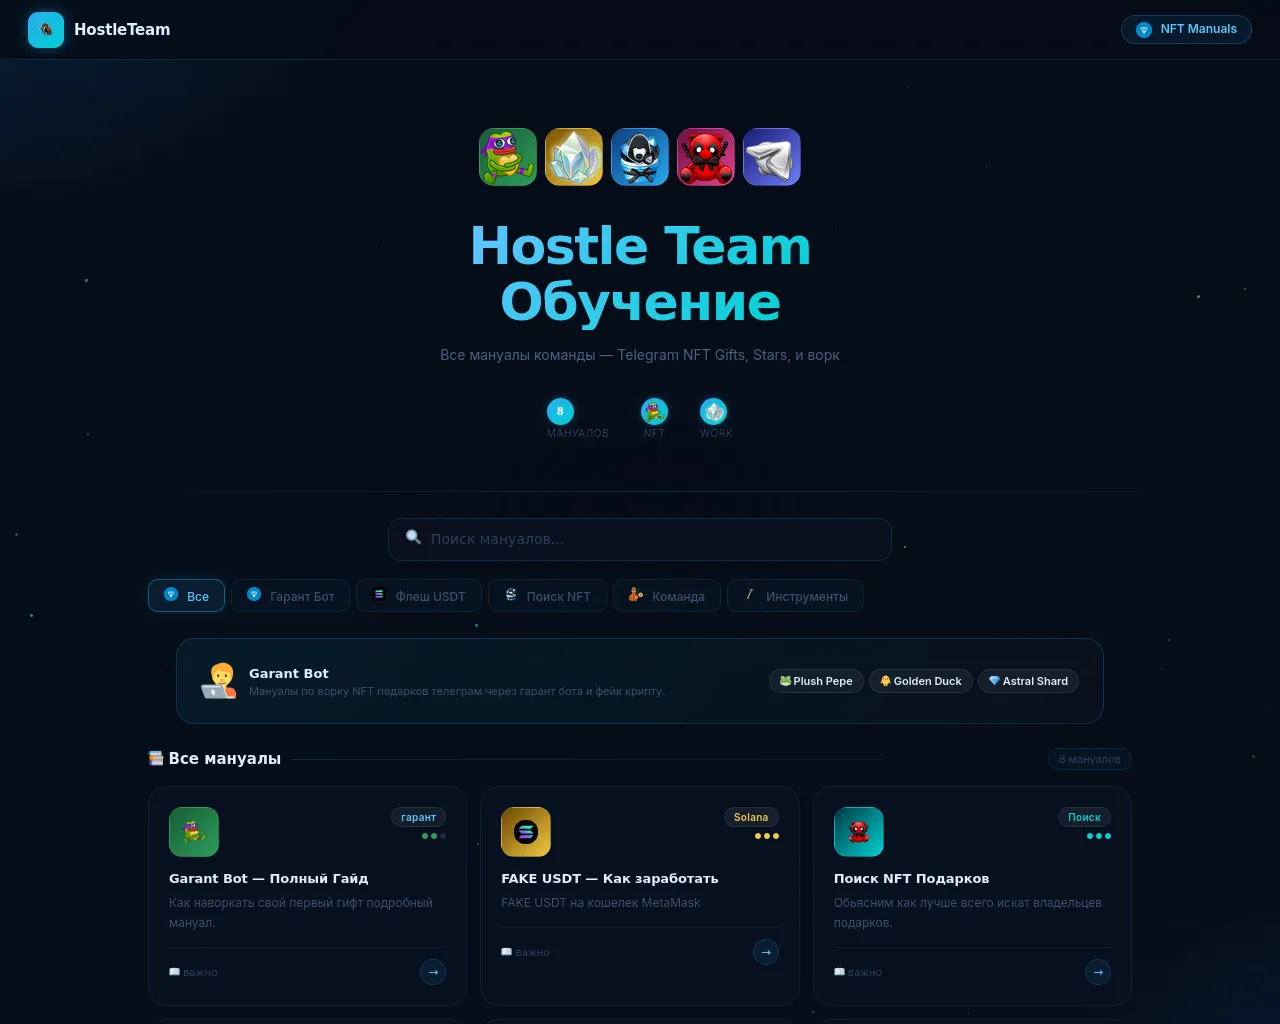Open 'FAKE USDT — Как заработать' manual title
This screenshot has height=1024, width=1280.
[x=610, y=879]
